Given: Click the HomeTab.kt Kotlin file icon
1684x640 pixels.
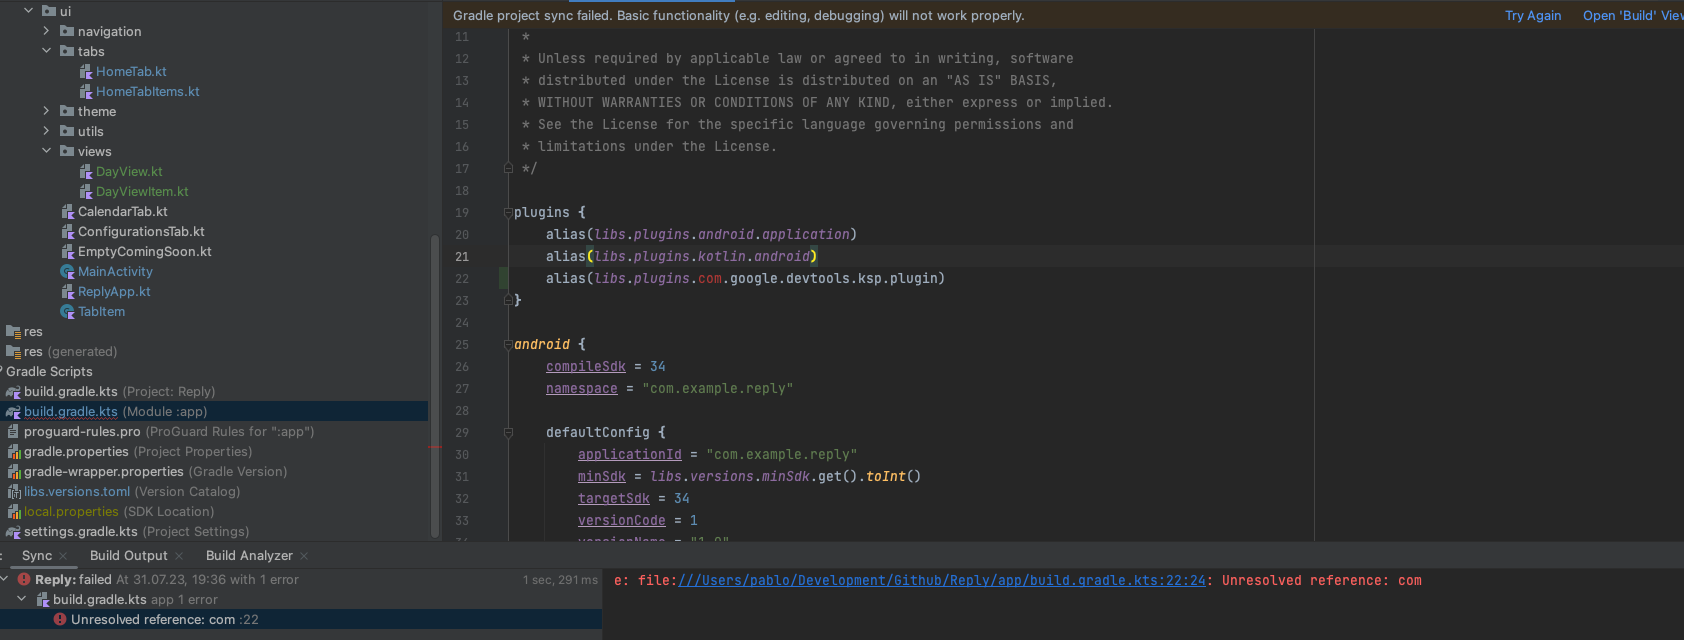Looking at the screenshot, I should (x=86, y=72).
